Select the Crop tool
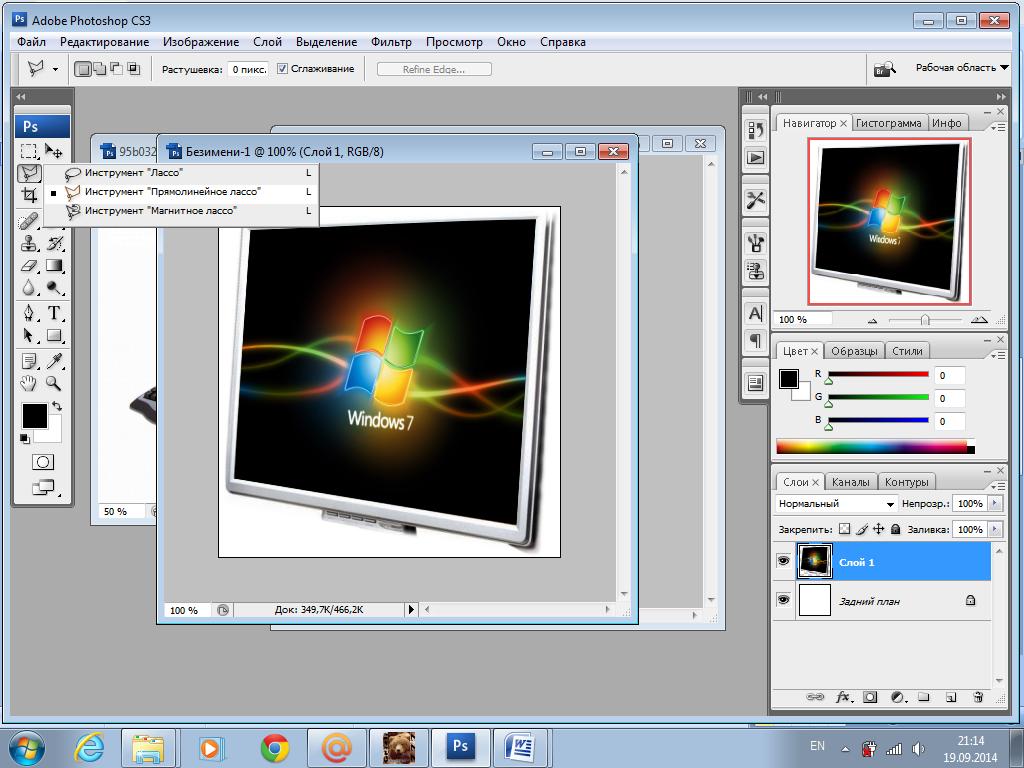The width and height of the screenshot is (1024, 768). 29,195
